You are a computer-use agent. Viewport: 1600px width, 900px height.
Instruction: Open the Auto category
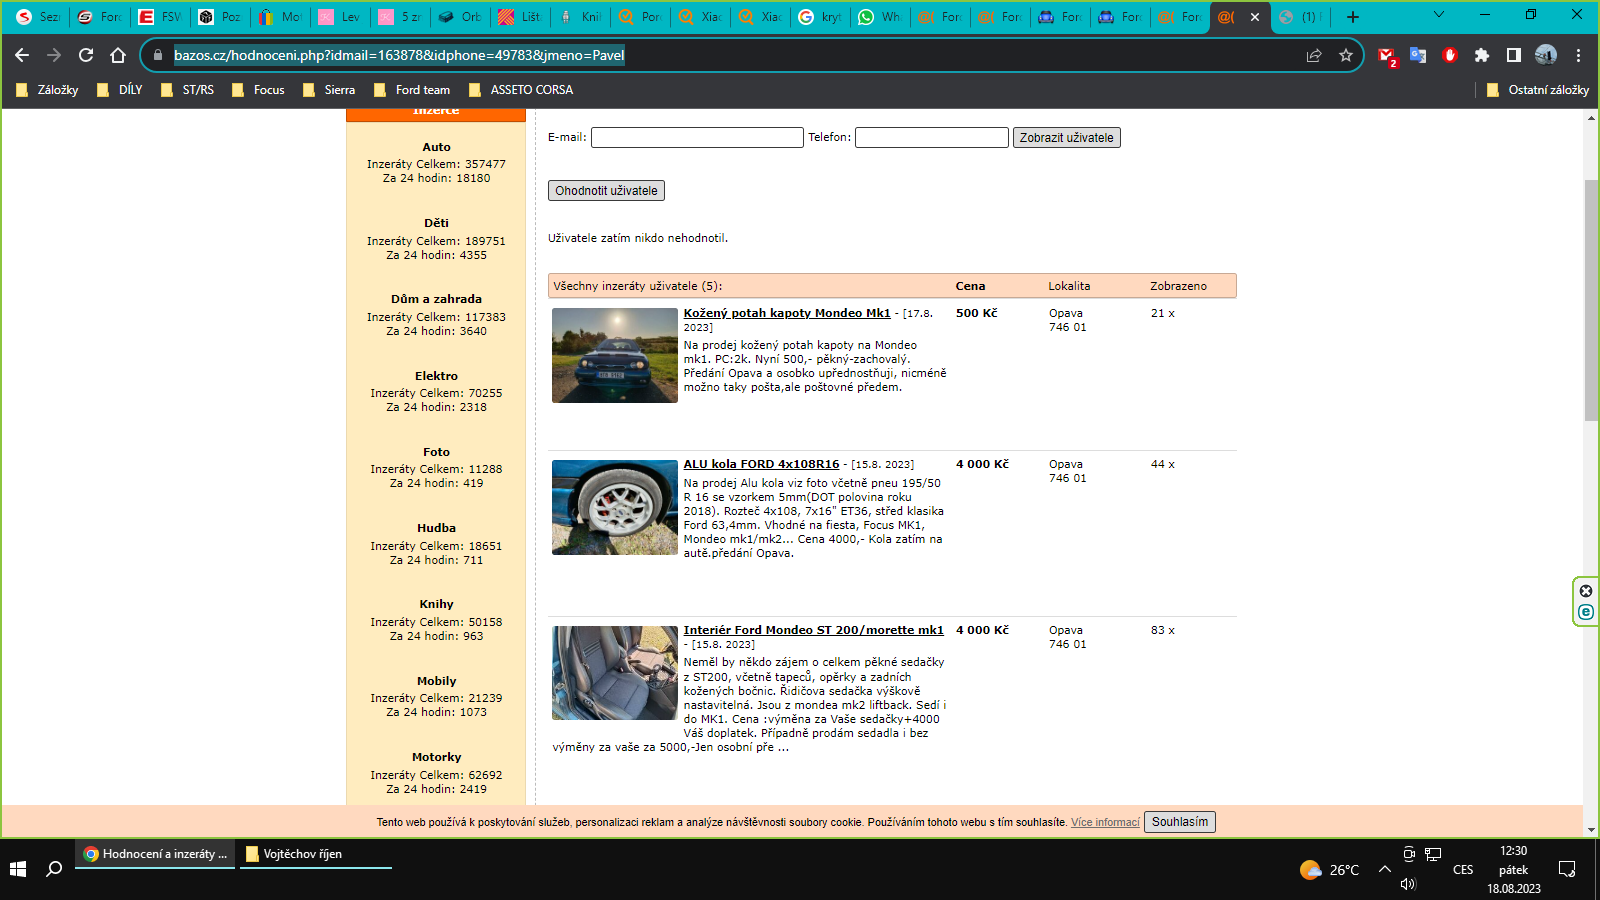[x=436, y=147]
